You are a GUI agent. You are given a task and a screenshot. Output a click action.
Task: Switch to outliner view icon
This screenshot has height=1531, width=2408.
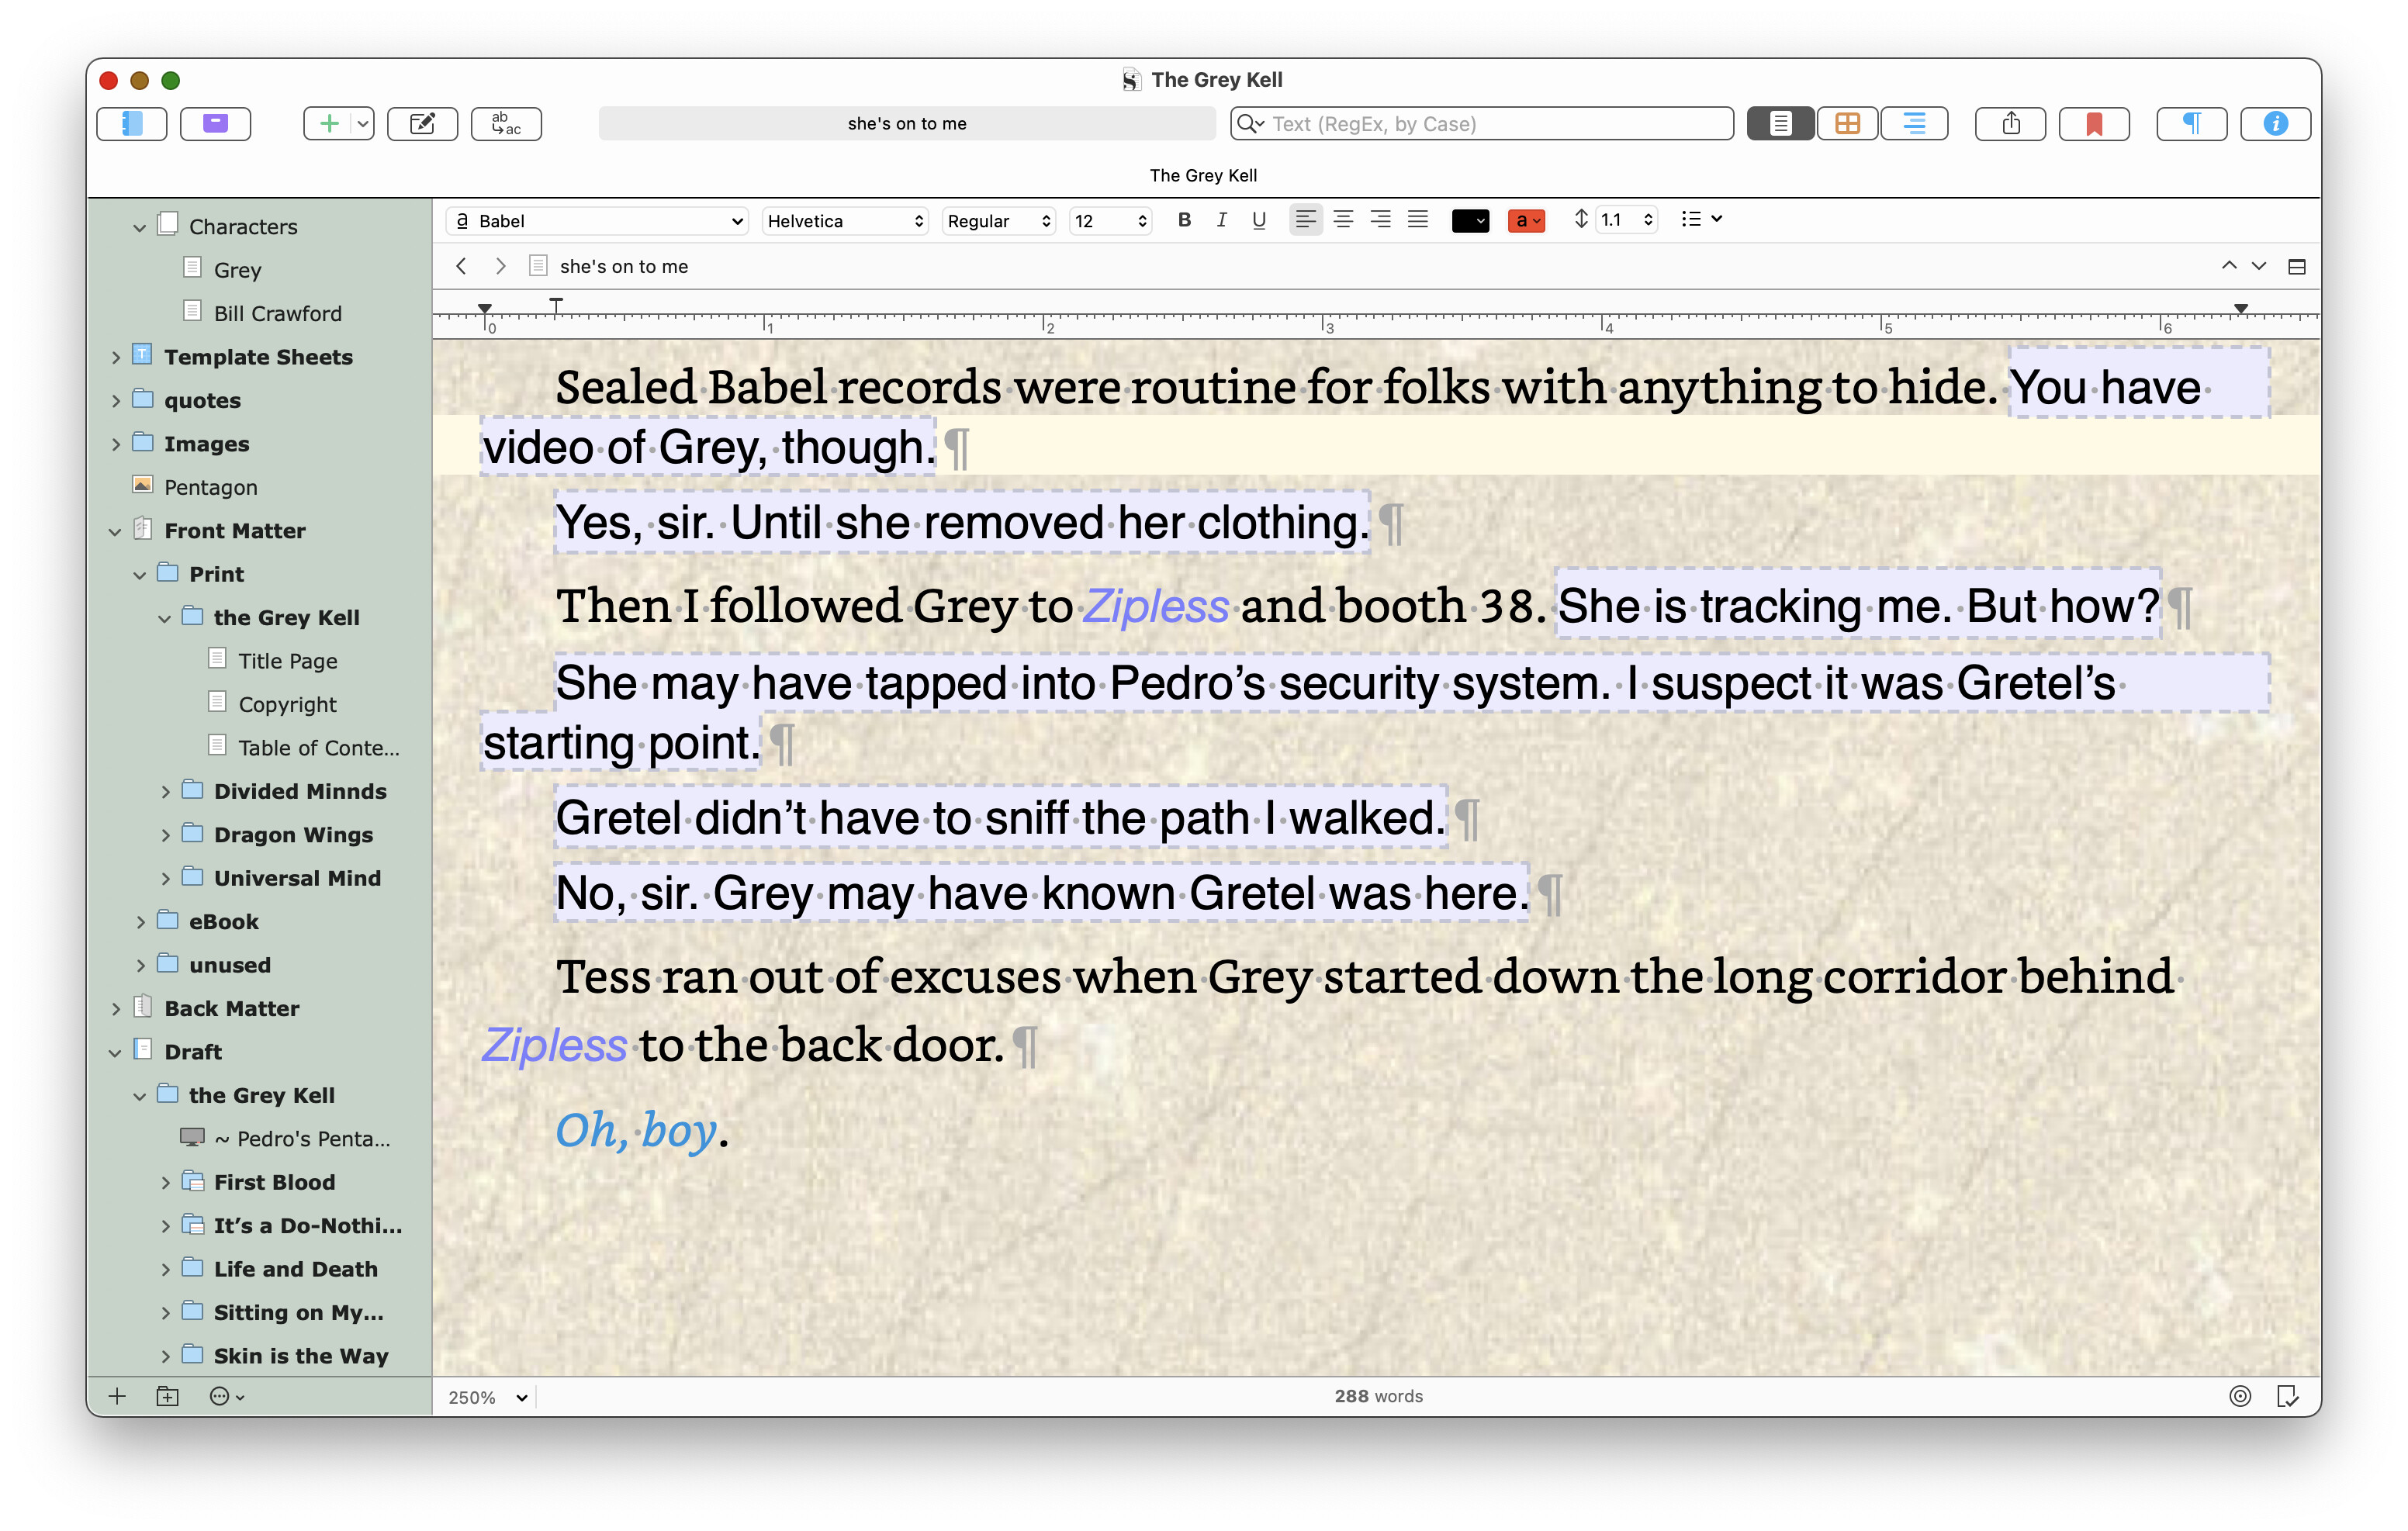(1913, 123)
